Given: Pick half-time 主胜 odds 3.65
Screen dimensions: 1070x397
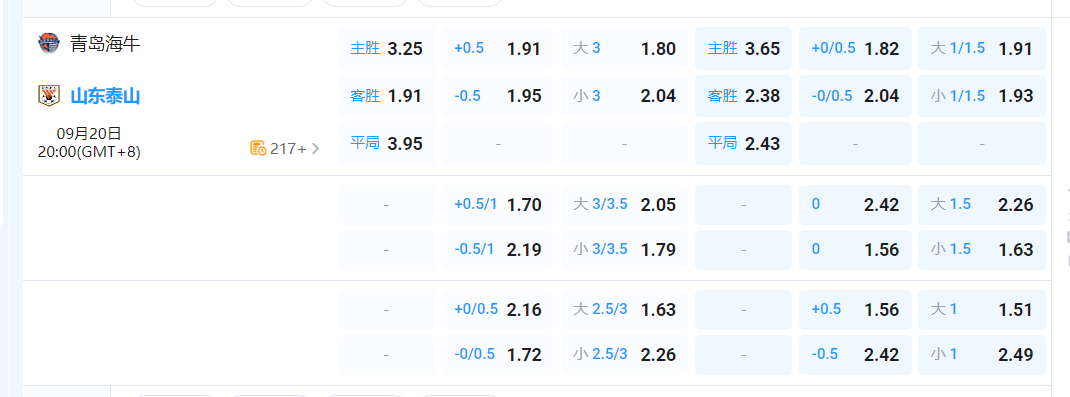Looking at the screenshot, I should pyautogui.click(x=744, y=48).
